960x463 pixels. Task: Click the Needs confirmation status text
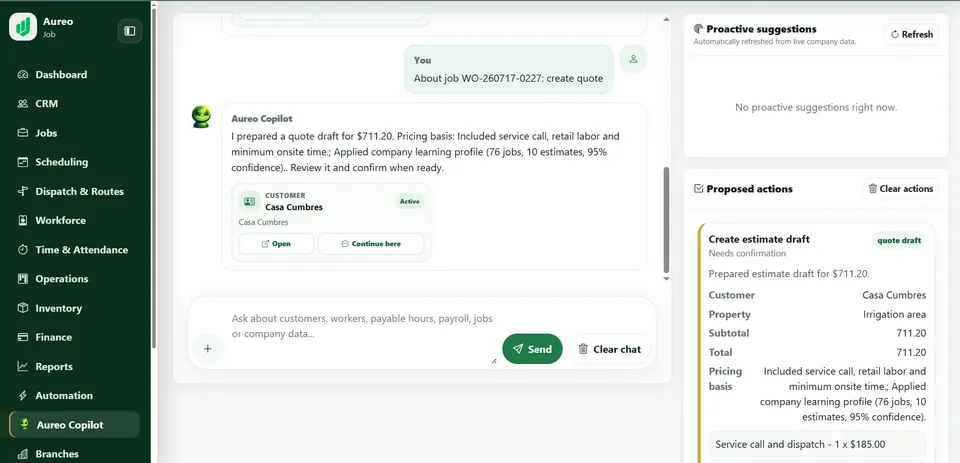[x=747, y=254]
